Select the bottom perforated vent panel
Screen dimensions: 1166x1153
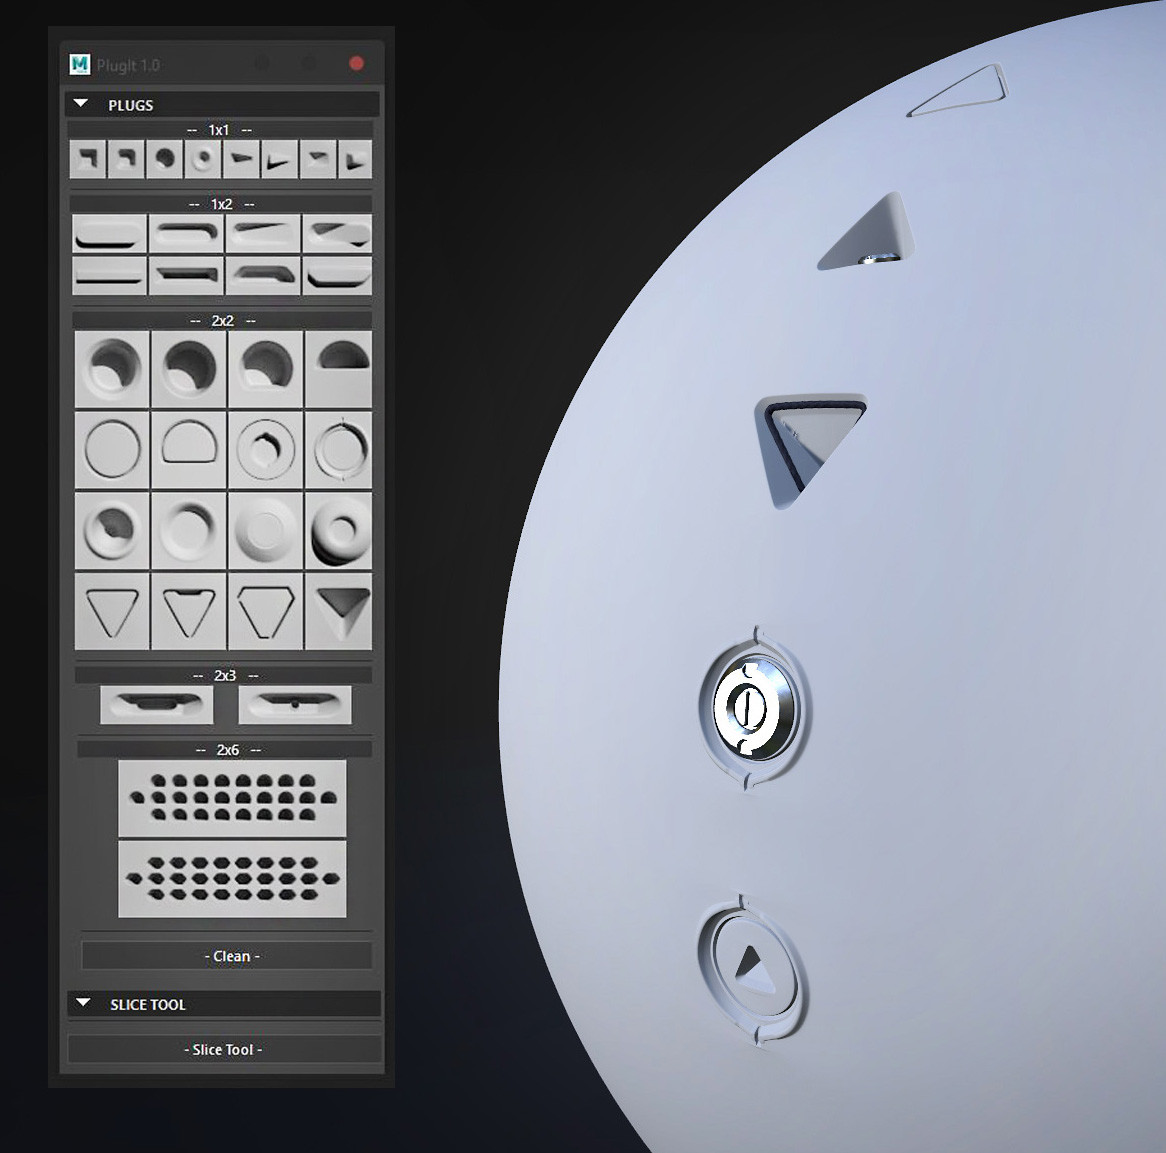232,879
